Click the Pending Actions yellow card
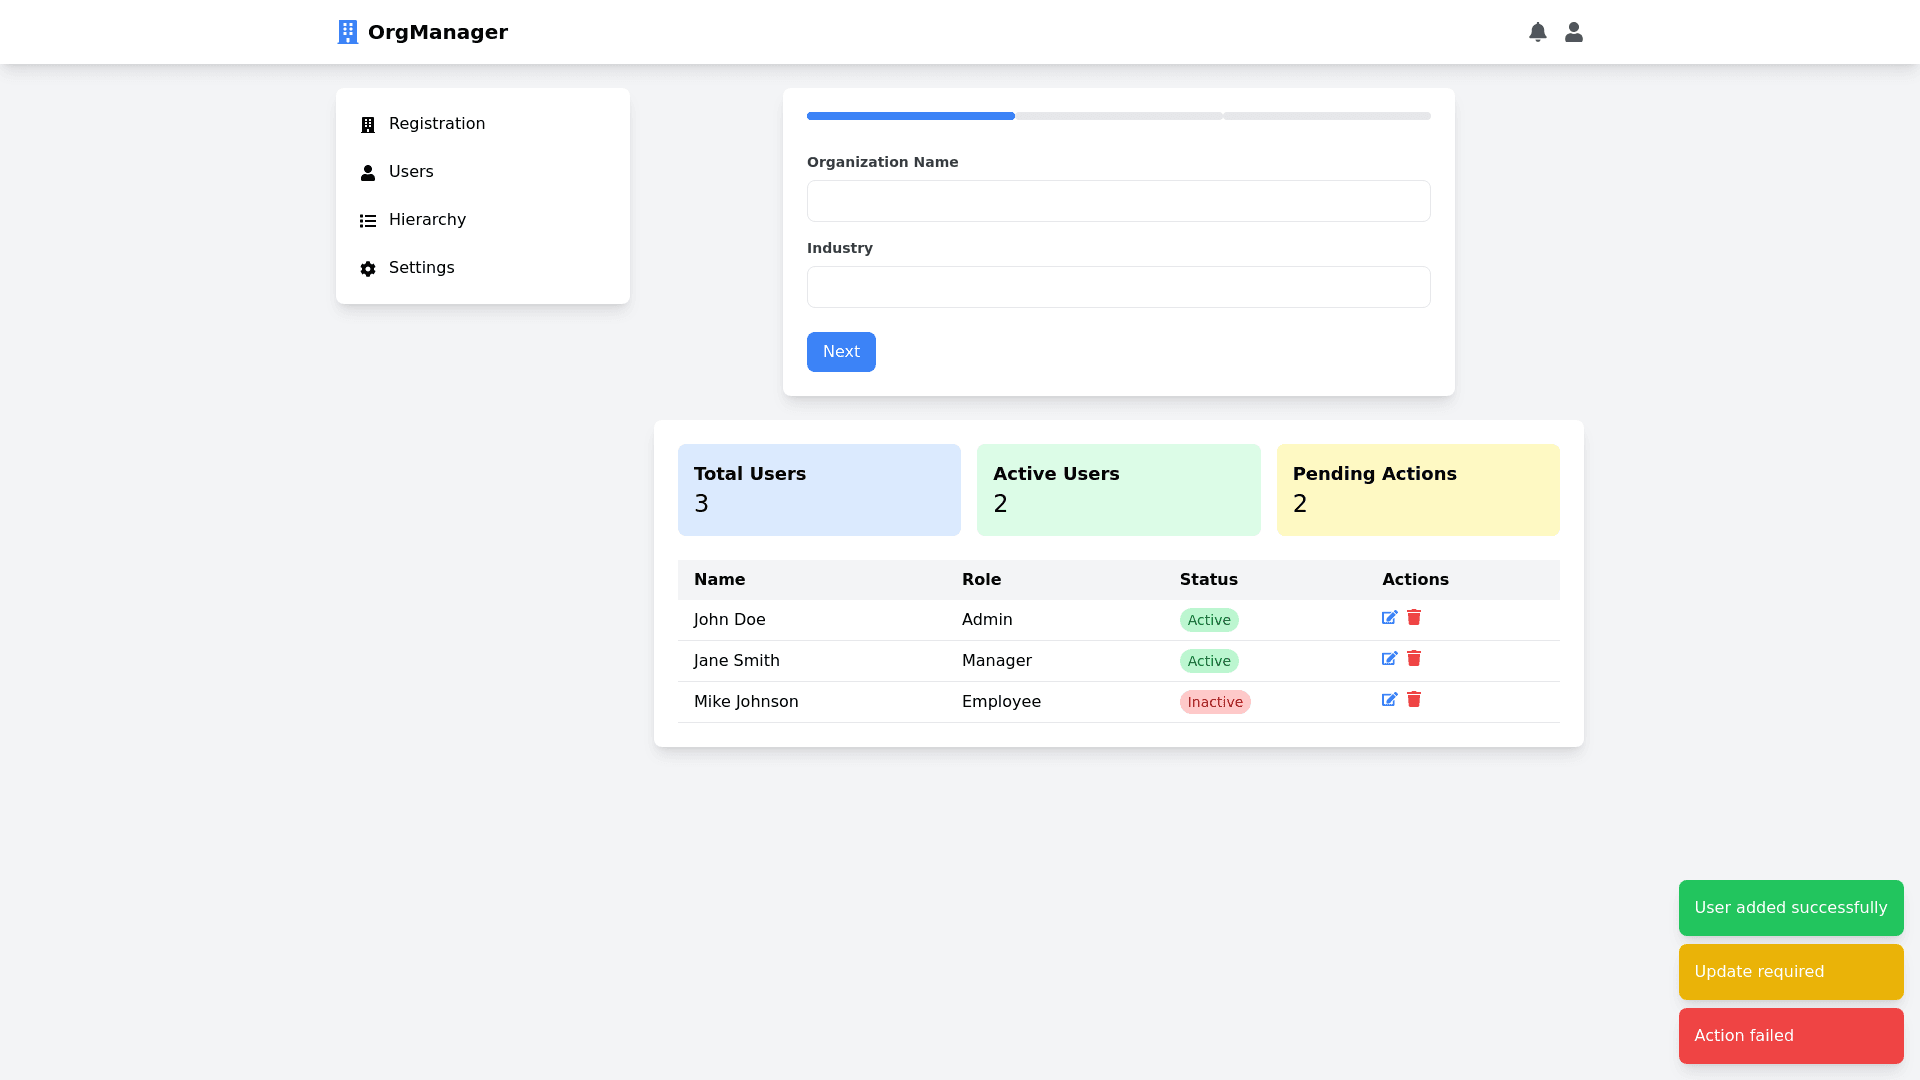This screenshot has width=1920, height=1080. coord(1417,490)
